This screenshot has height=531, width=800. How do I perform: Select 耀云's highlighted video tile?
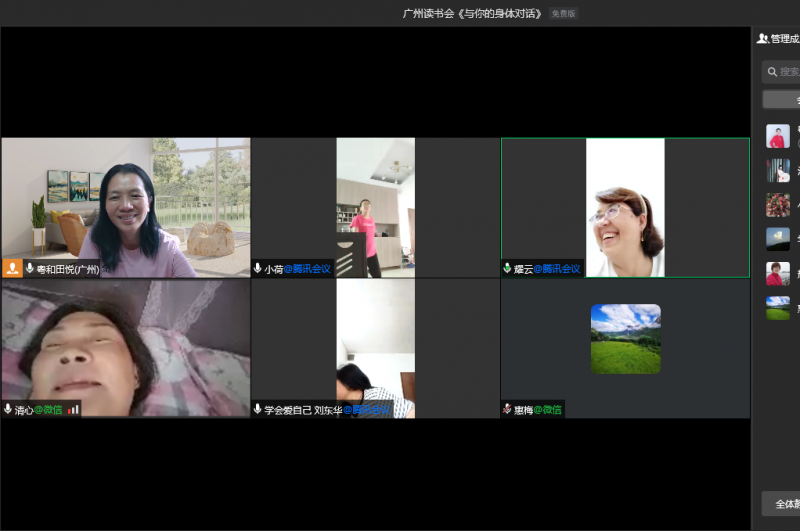(x=625, y=207)
